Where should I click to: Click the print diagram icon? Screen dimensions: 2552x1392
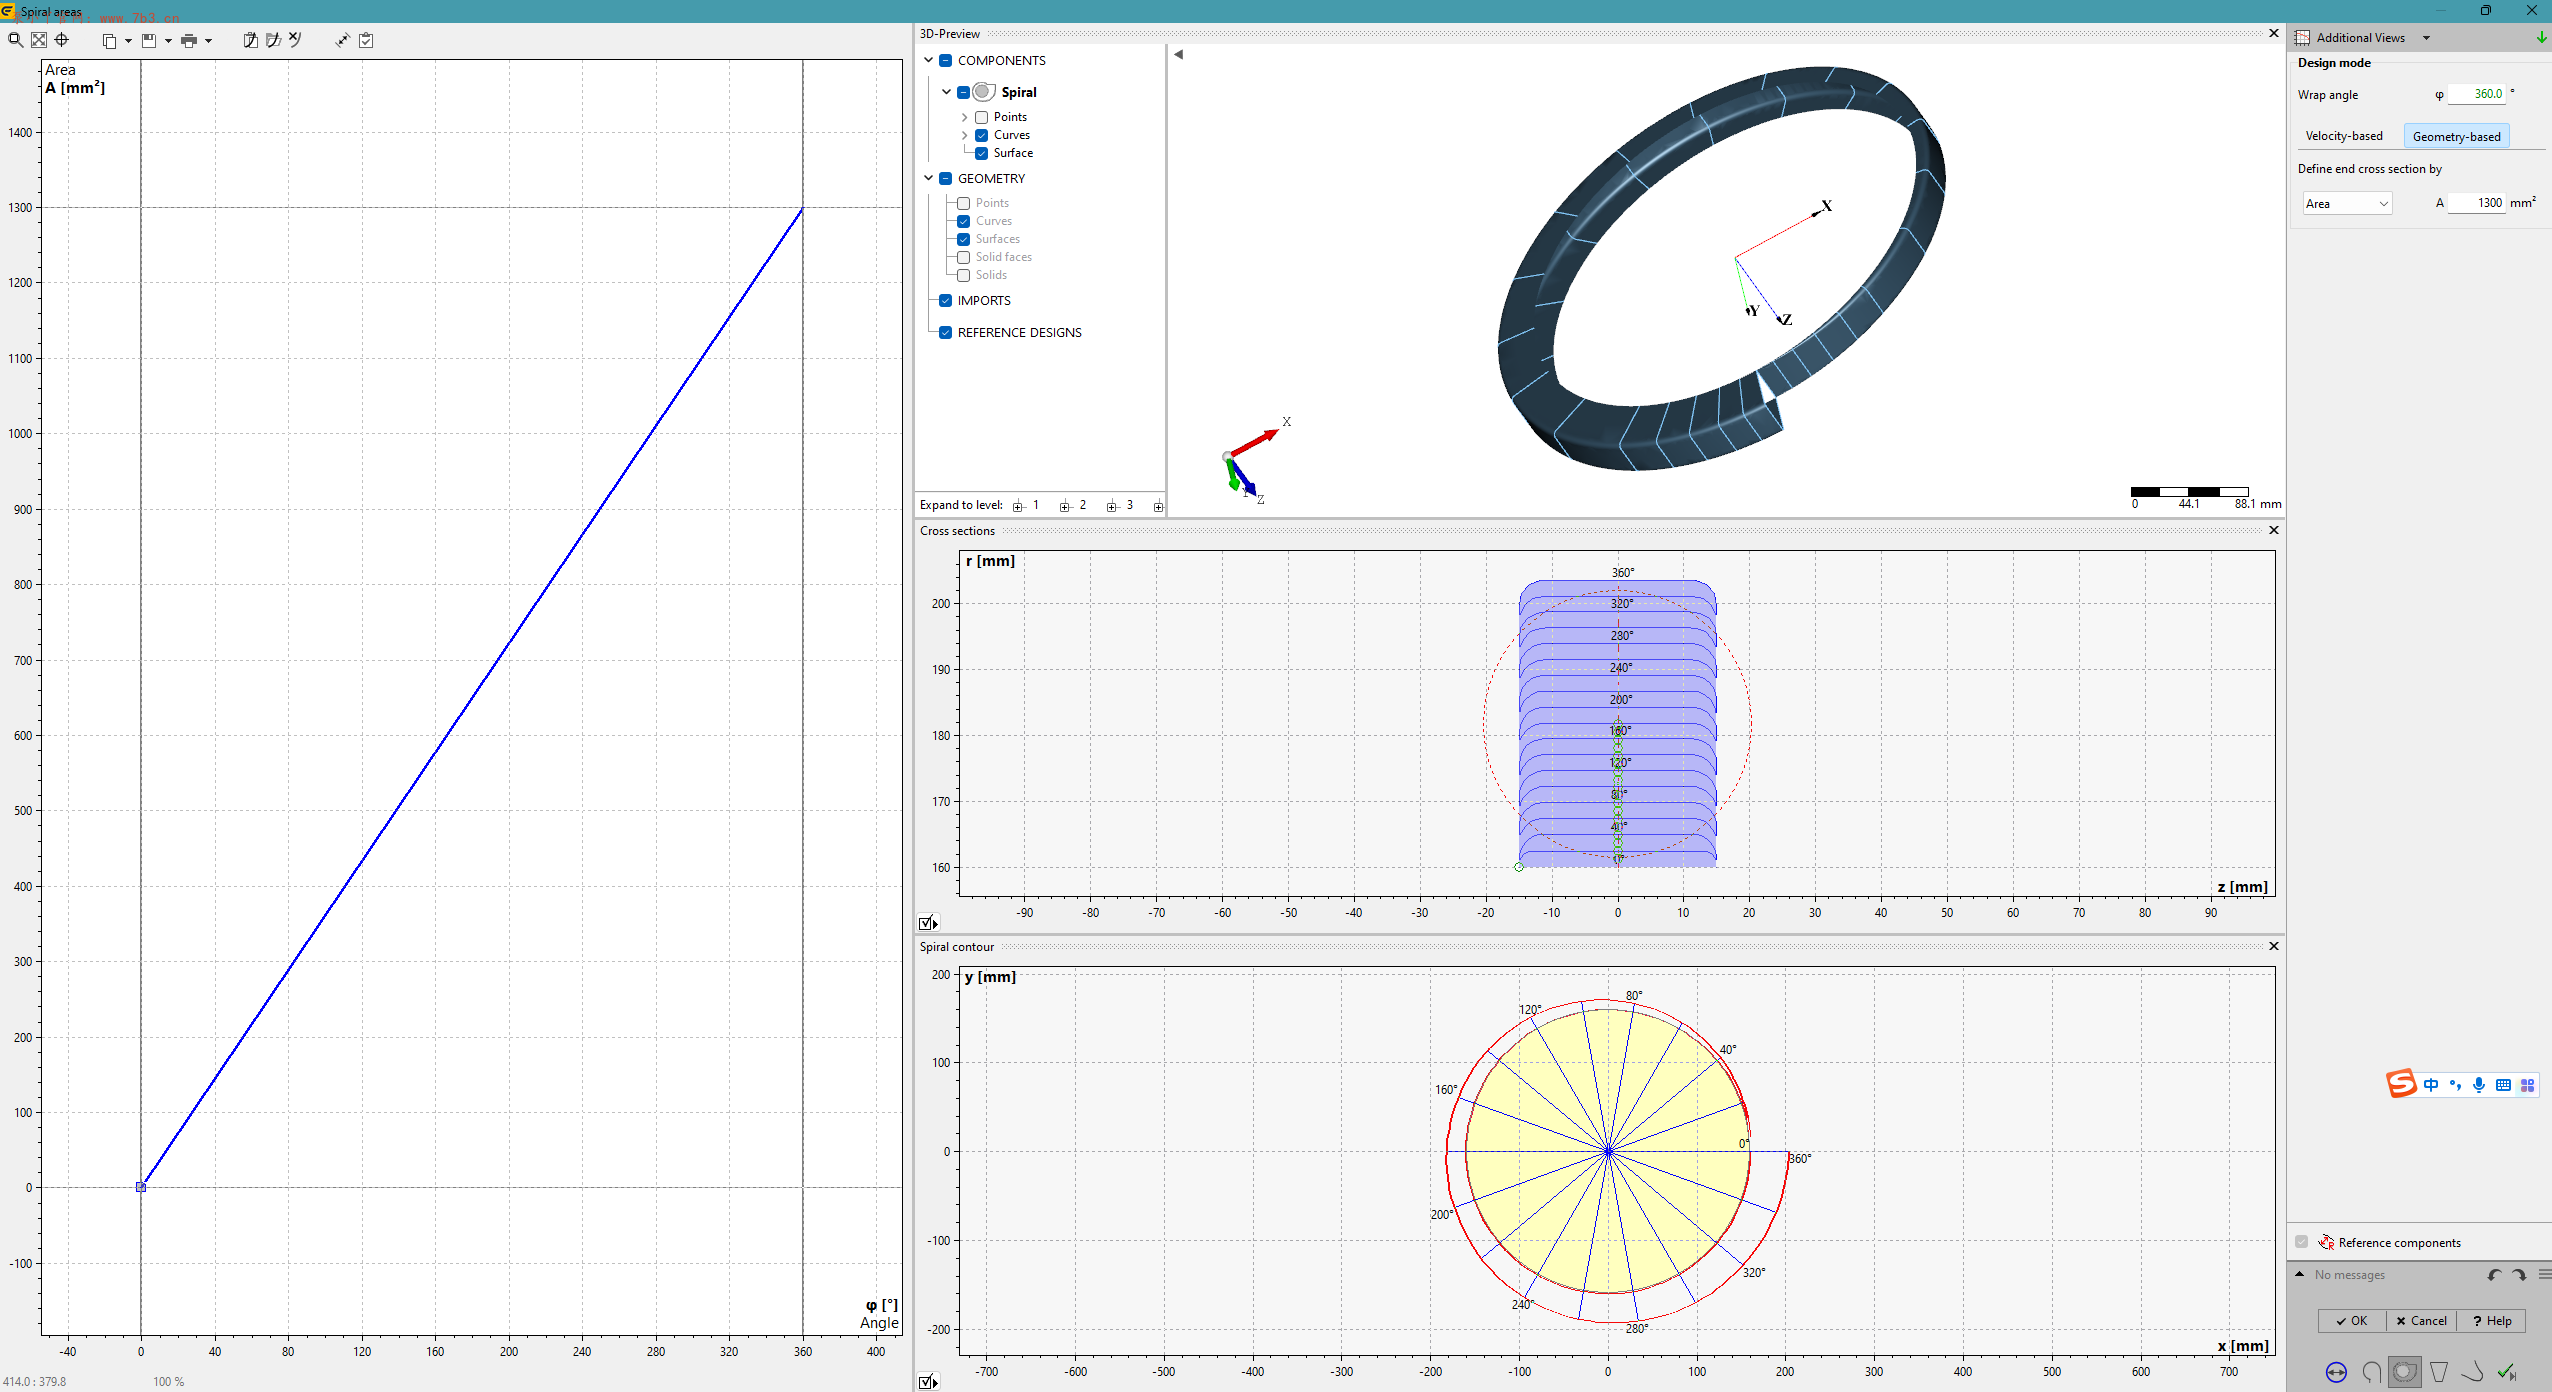(188, 40)
